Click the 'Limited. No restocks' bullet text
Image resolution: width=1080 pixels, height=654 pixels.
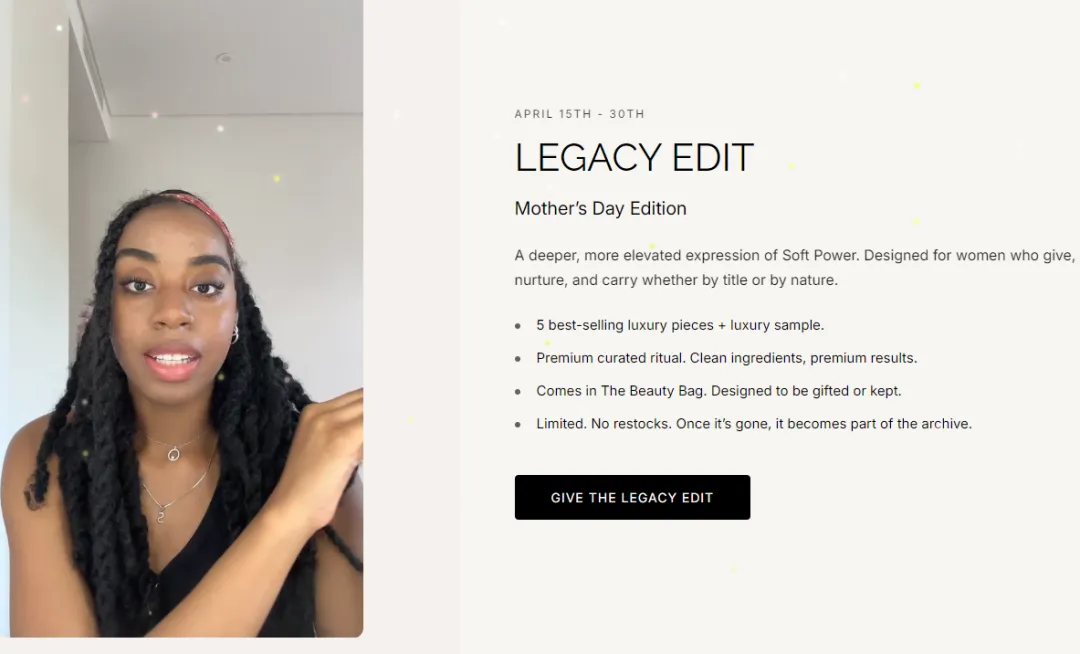754,424
